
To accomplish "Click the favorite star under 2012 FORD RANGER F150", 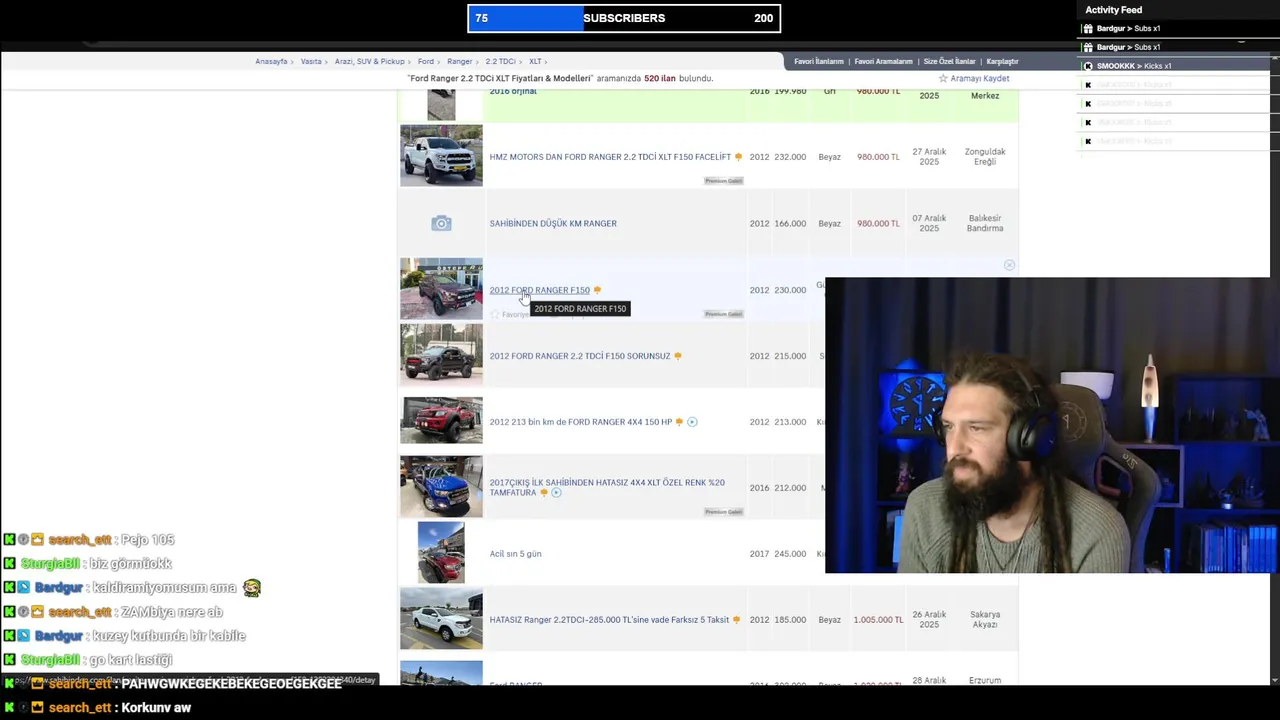I will pos(494,314).
